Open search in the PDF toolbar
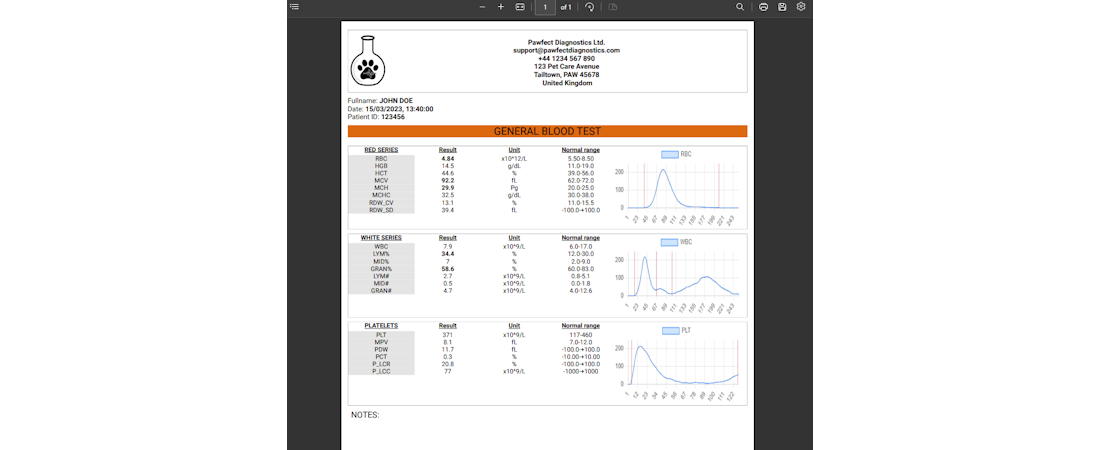The width and height of the screenshot is (1100, 450). point(740,7)
